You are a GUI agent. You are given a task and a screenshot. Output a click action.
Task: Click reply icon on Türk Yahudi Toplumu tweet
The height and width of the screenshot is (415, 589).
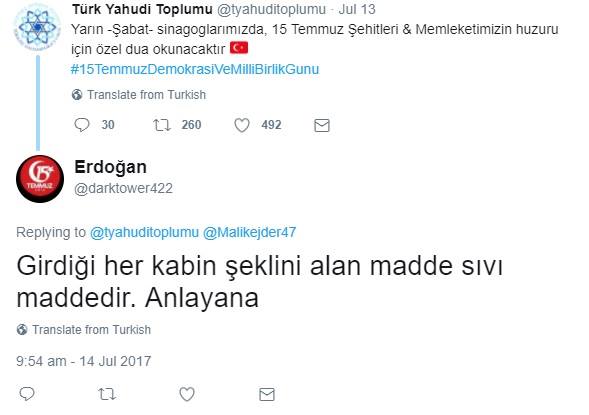[82, 125]
